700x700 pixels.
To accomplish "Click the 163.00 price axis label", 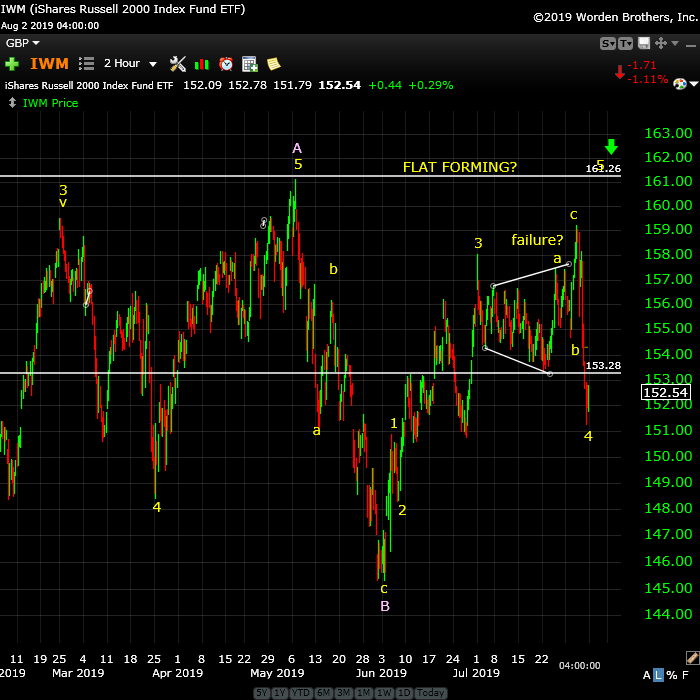I will (668, 133).
